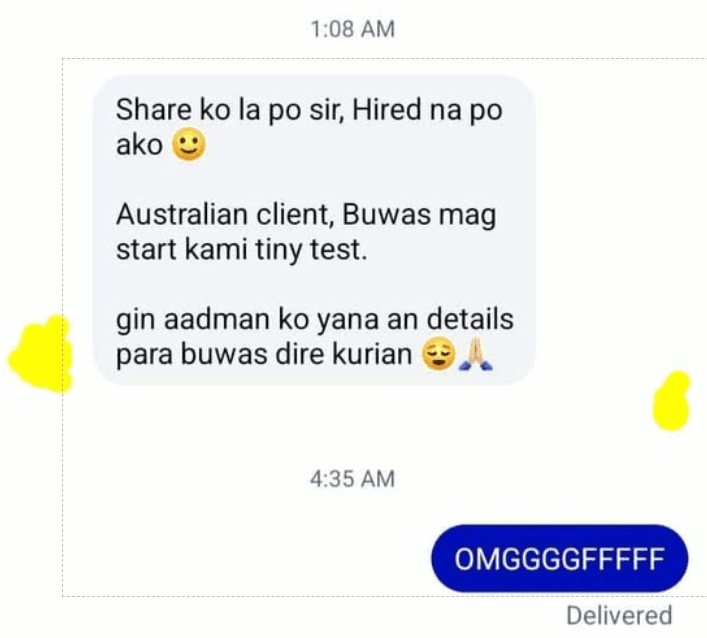Screen dimensions: 707x638
Task: Click the "Share ko la po sir" text
Action: coord(230,110)
